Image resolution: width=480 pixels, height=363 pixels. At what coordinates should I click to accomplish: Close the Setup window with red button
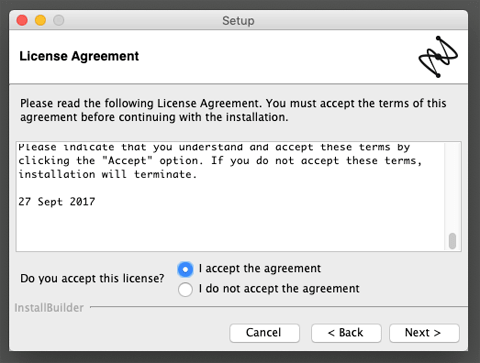(x=22, y=20)
